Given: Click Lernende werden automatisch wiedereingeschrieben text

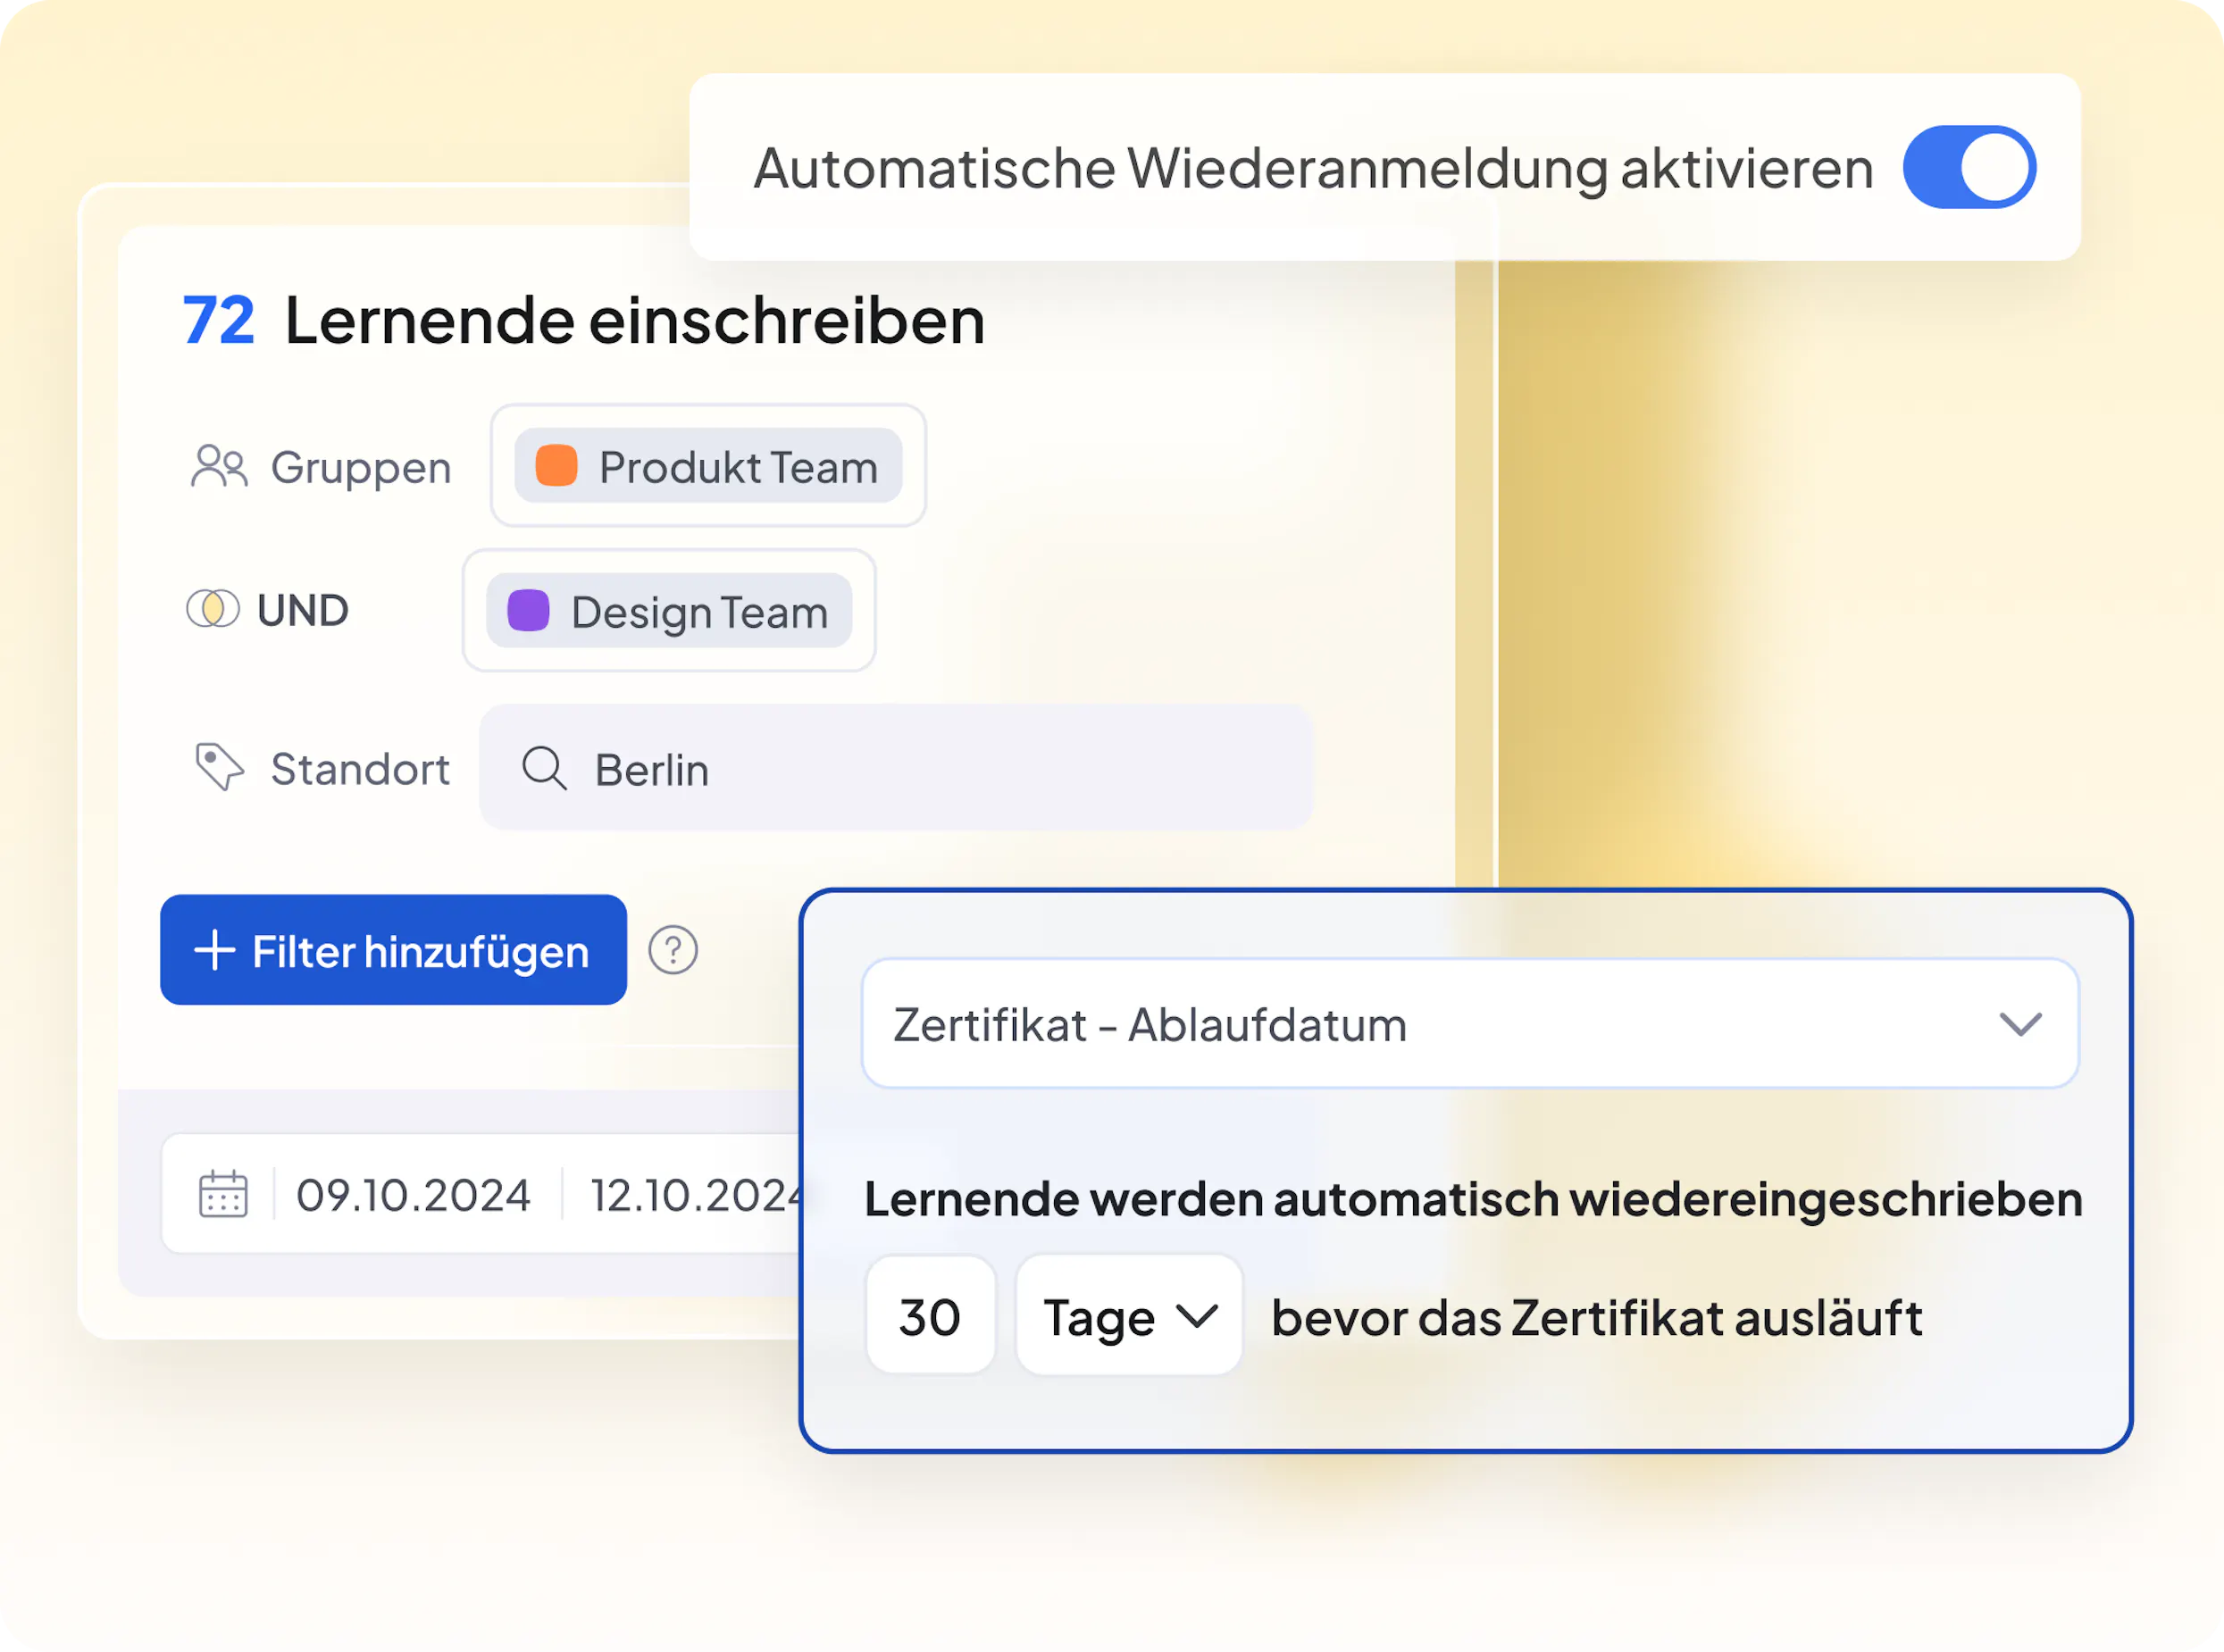Looking at the screenshot, I should 1473,1199.
